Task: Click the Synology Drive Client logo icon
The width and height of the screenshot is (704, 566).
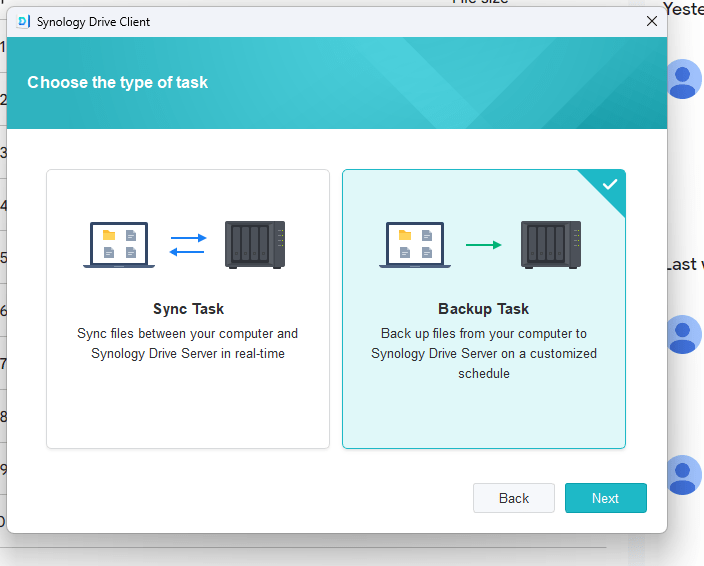Action: 23,22
